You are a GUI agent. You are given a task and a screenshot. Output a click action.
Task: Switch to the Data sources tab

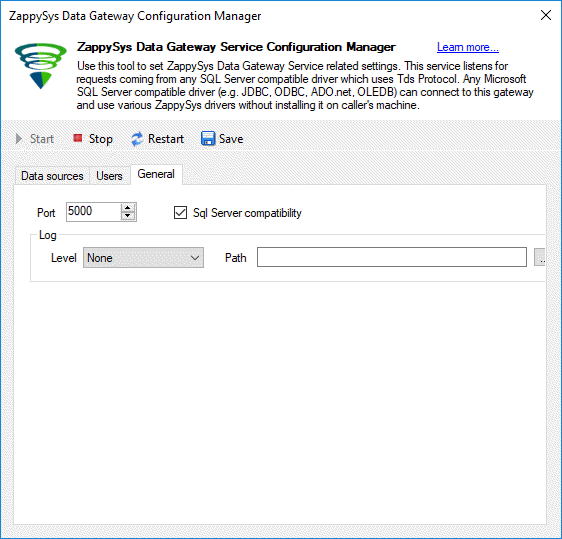click(52, 176)
